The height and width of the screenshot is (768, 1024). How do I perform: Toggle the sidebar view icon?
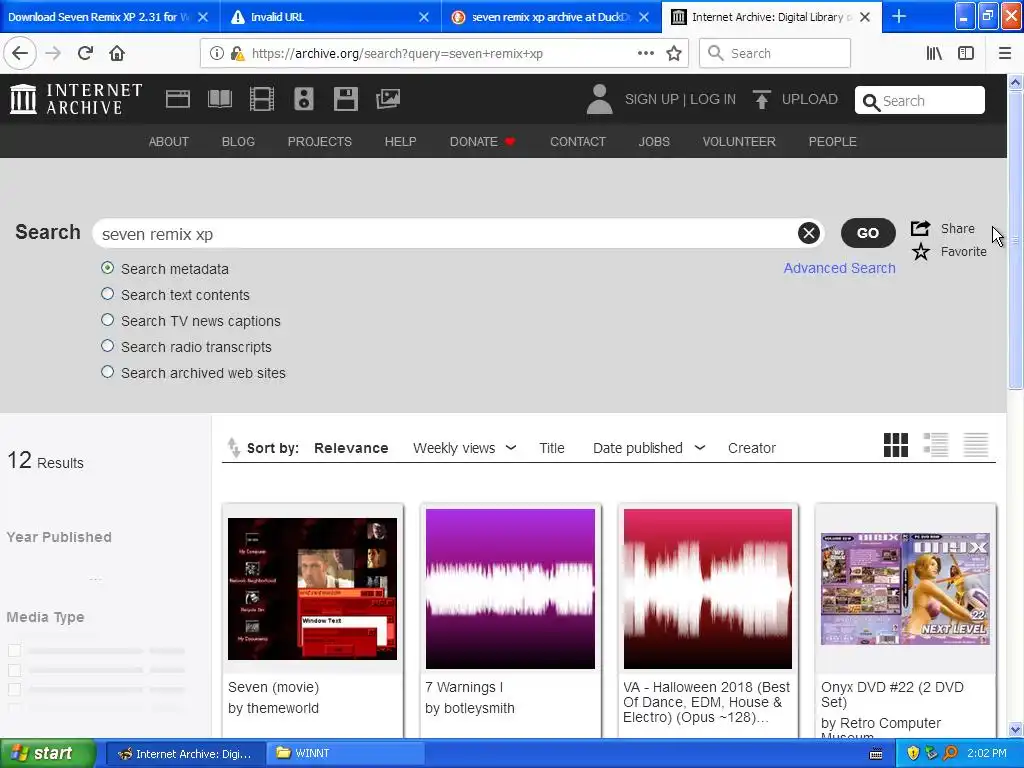966,54
